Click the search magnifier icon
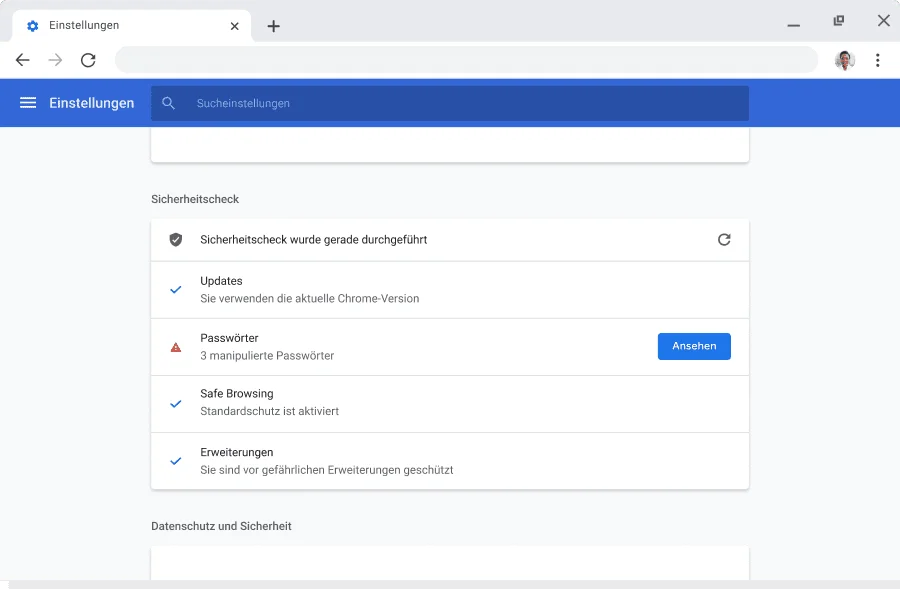 pos(168,103)
